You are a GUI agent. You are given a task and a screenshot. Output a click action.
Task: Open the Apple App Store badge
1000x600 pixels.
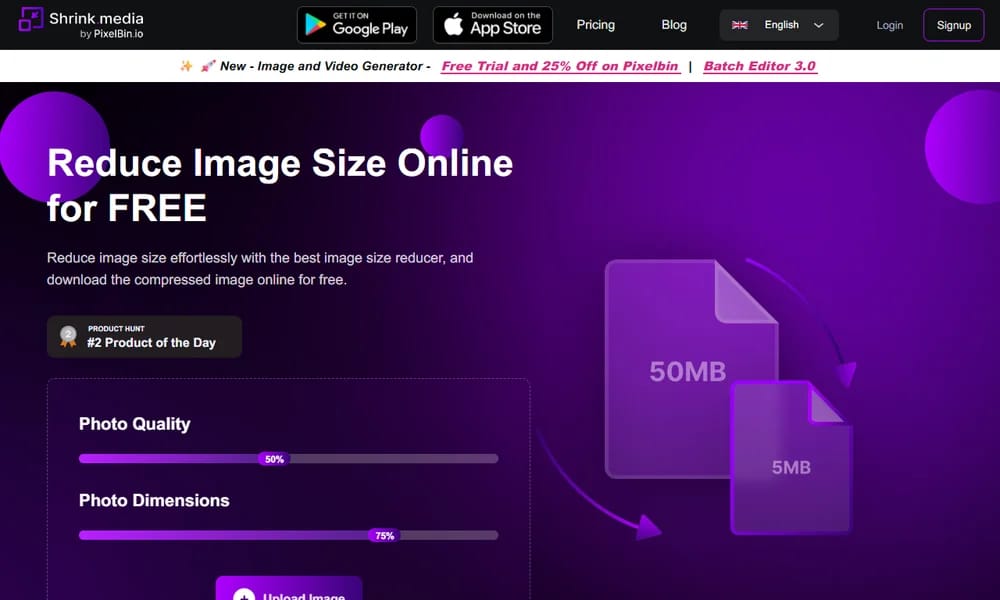(x=492, y=25)
